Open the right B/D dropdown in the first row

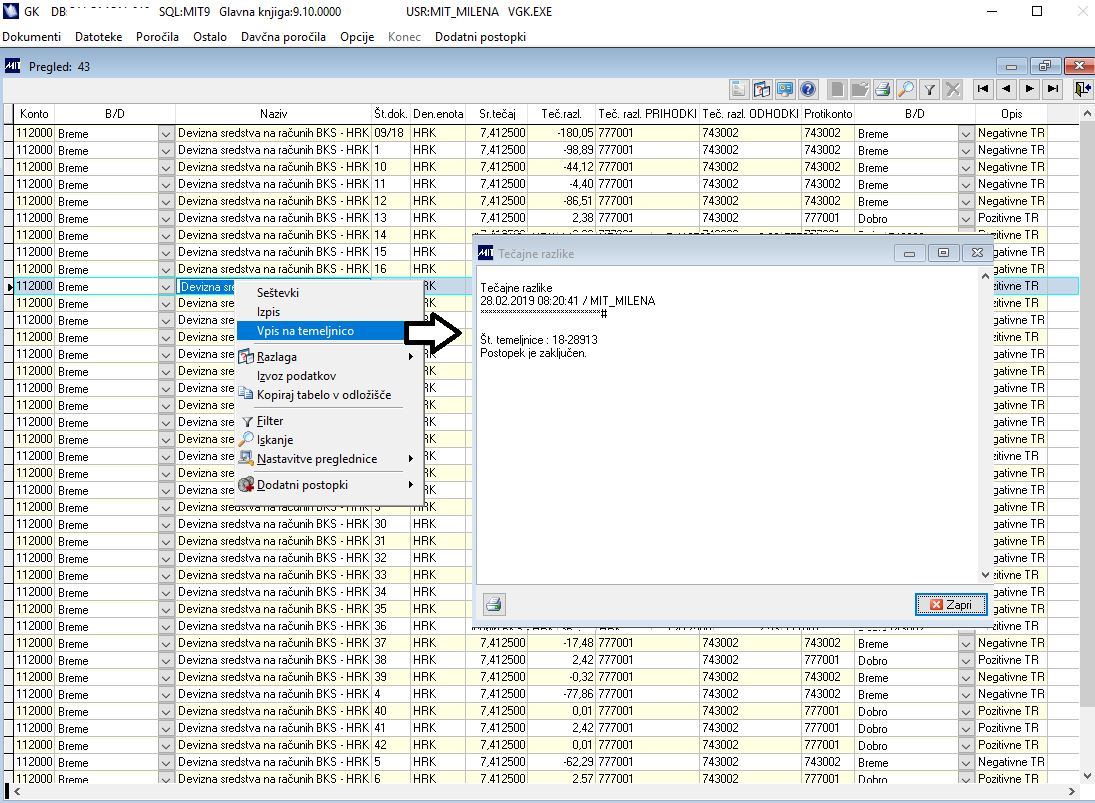click(965, 133)
